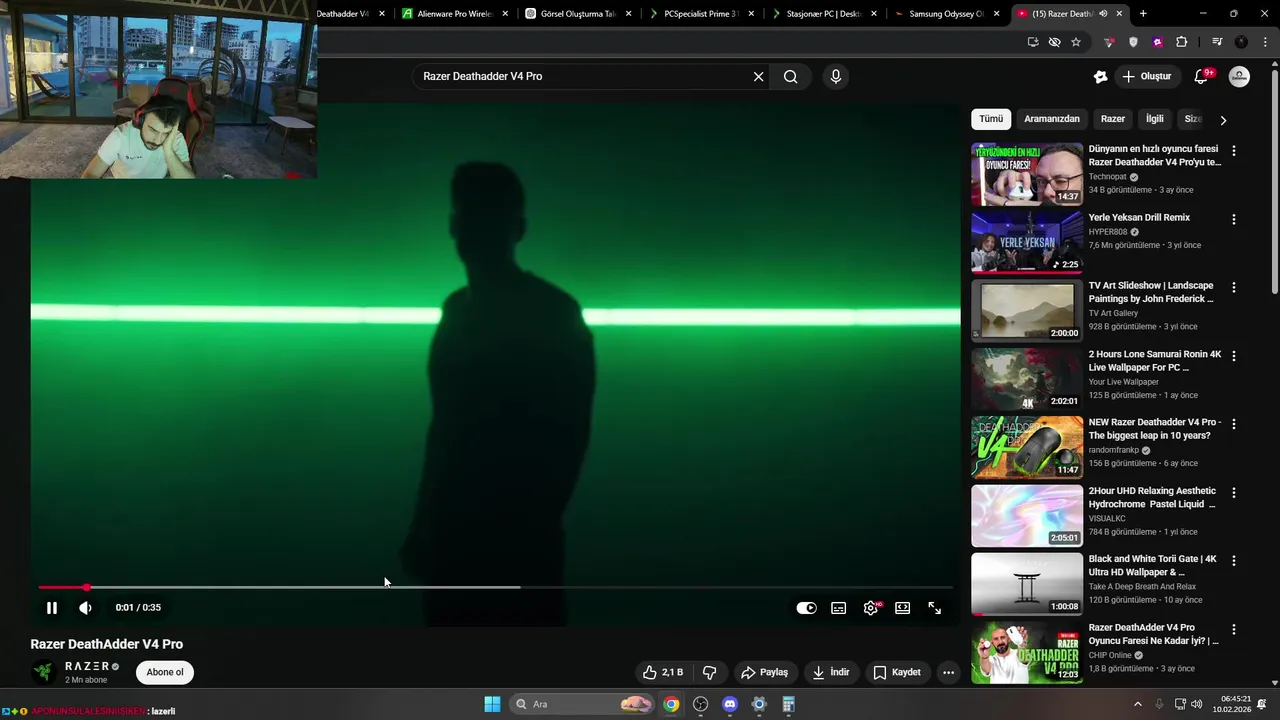Open options for Technopat video
Viewport: 1280px width, 720px height.
click(1233, 151)
